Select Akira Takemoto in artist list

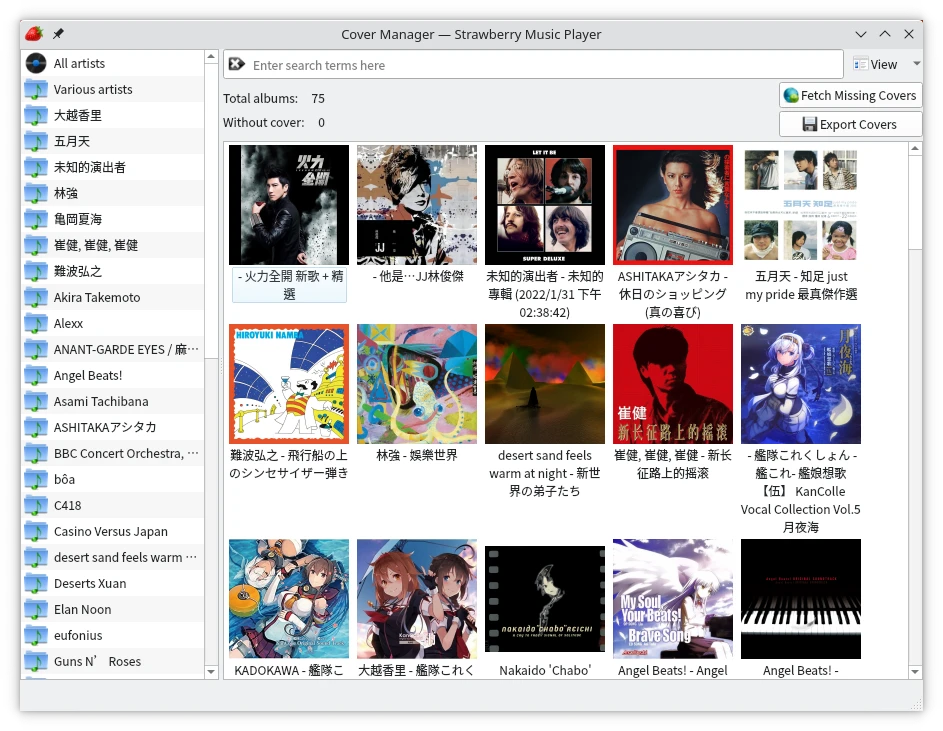point(97,298)
